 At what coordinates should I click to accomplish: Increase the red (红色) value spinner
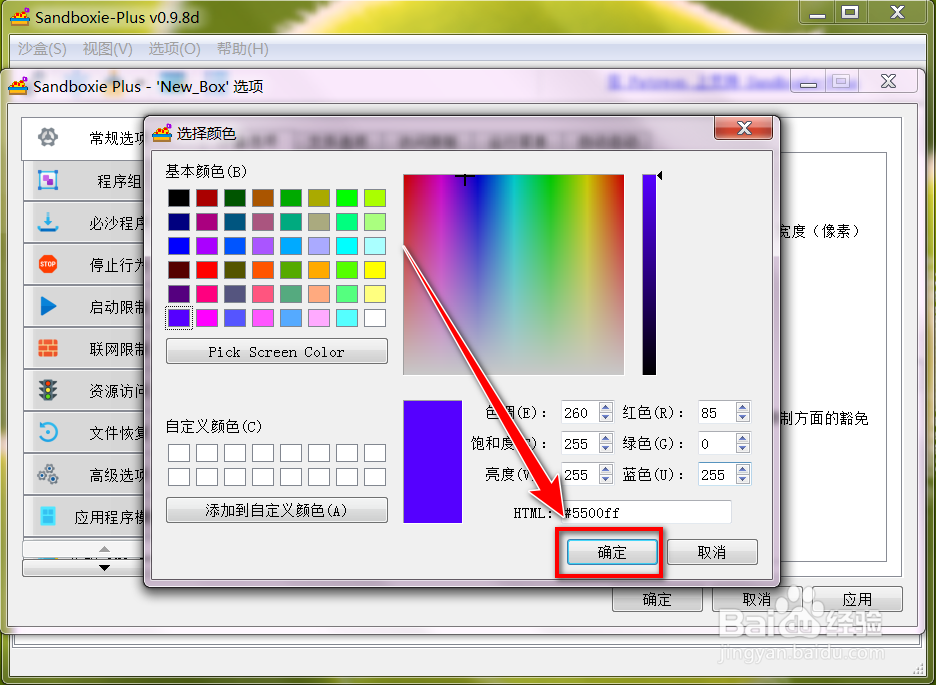[x=743, y=407]
